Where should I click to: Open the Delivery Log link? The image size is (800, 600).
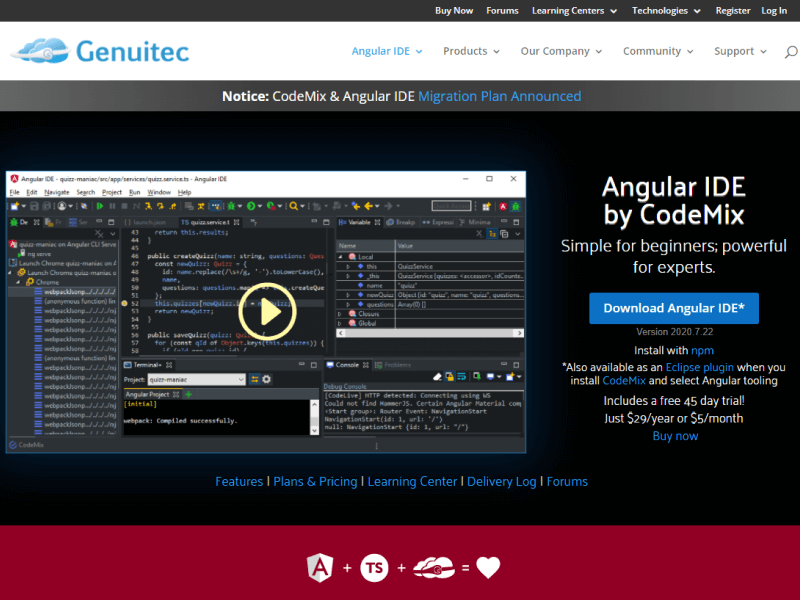coord(502,482)
